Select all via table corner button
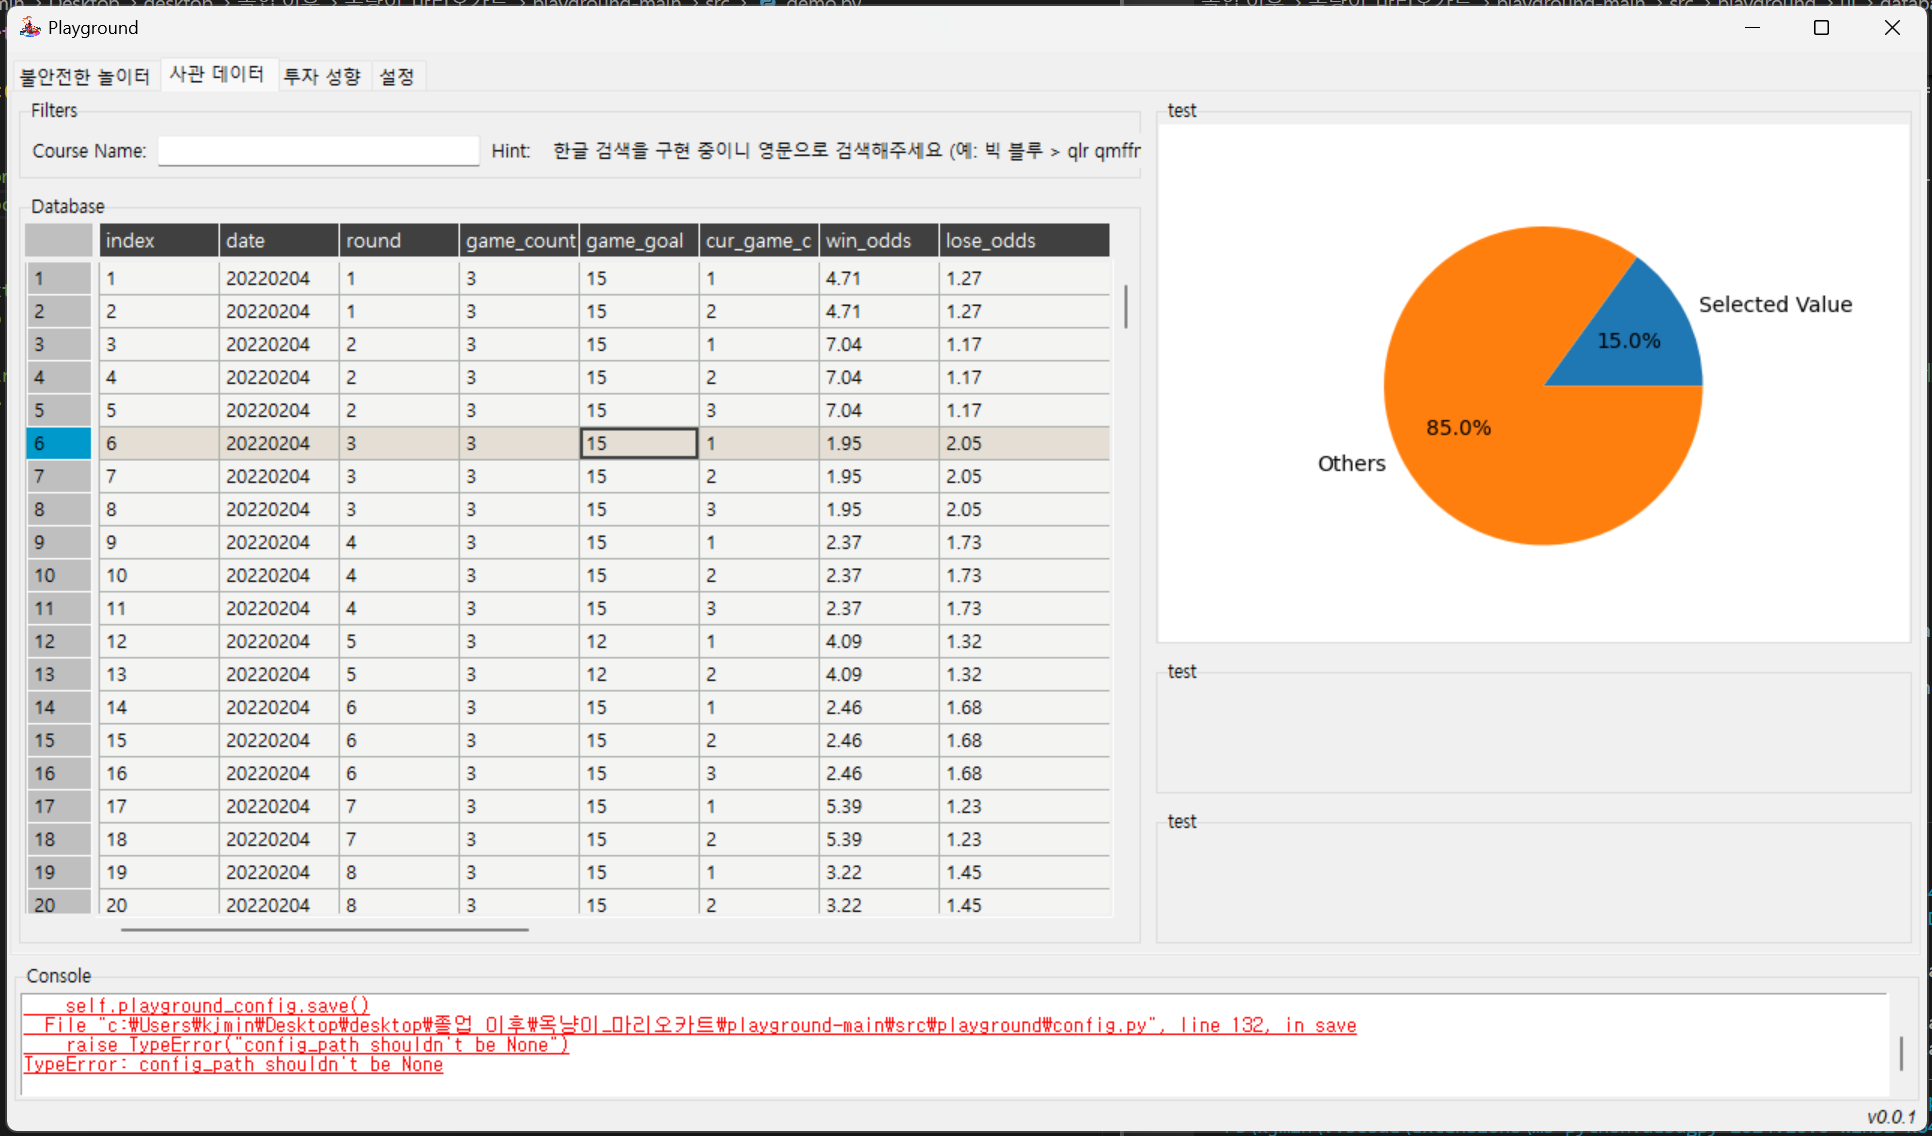This screenshot has width=1932, height=1136. (59, 240)
